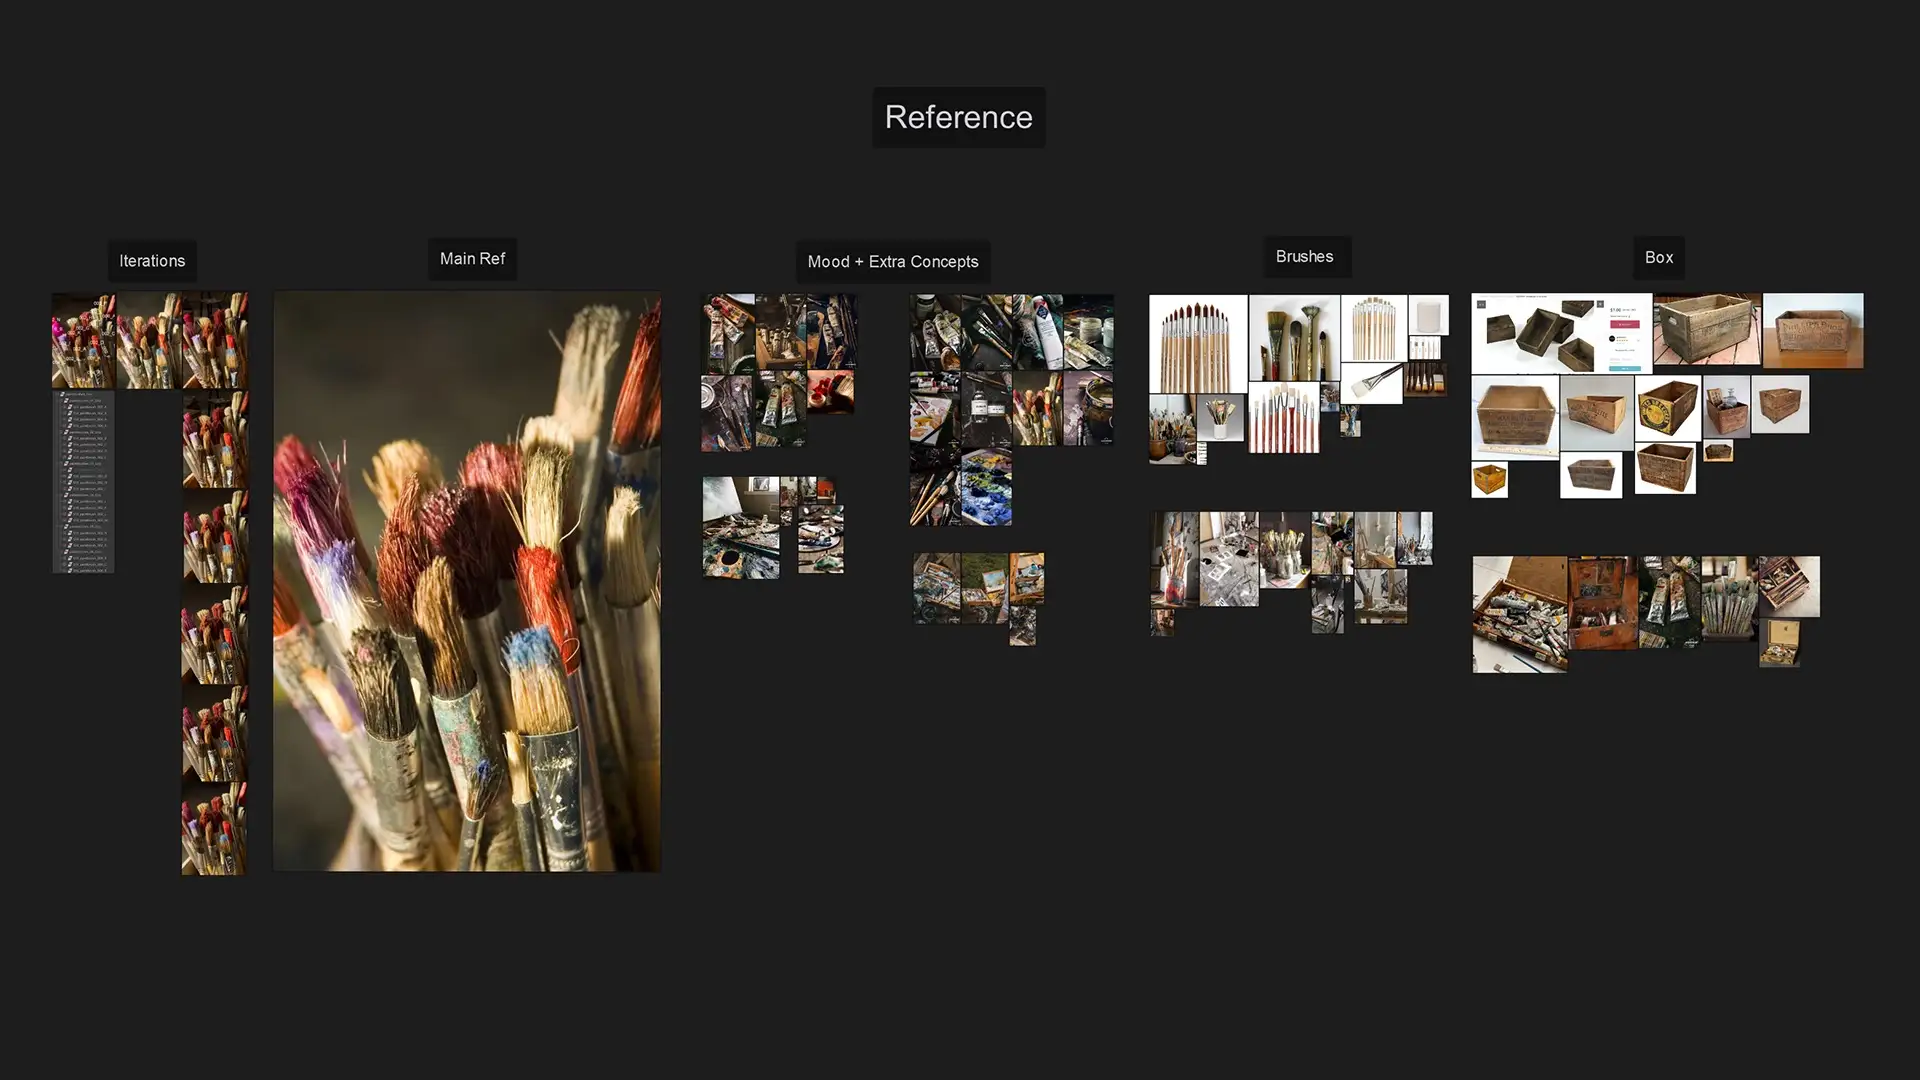Click the Reference title label
The image size is (1920, 1080).
pyautogui.click(x=958, y=117)
